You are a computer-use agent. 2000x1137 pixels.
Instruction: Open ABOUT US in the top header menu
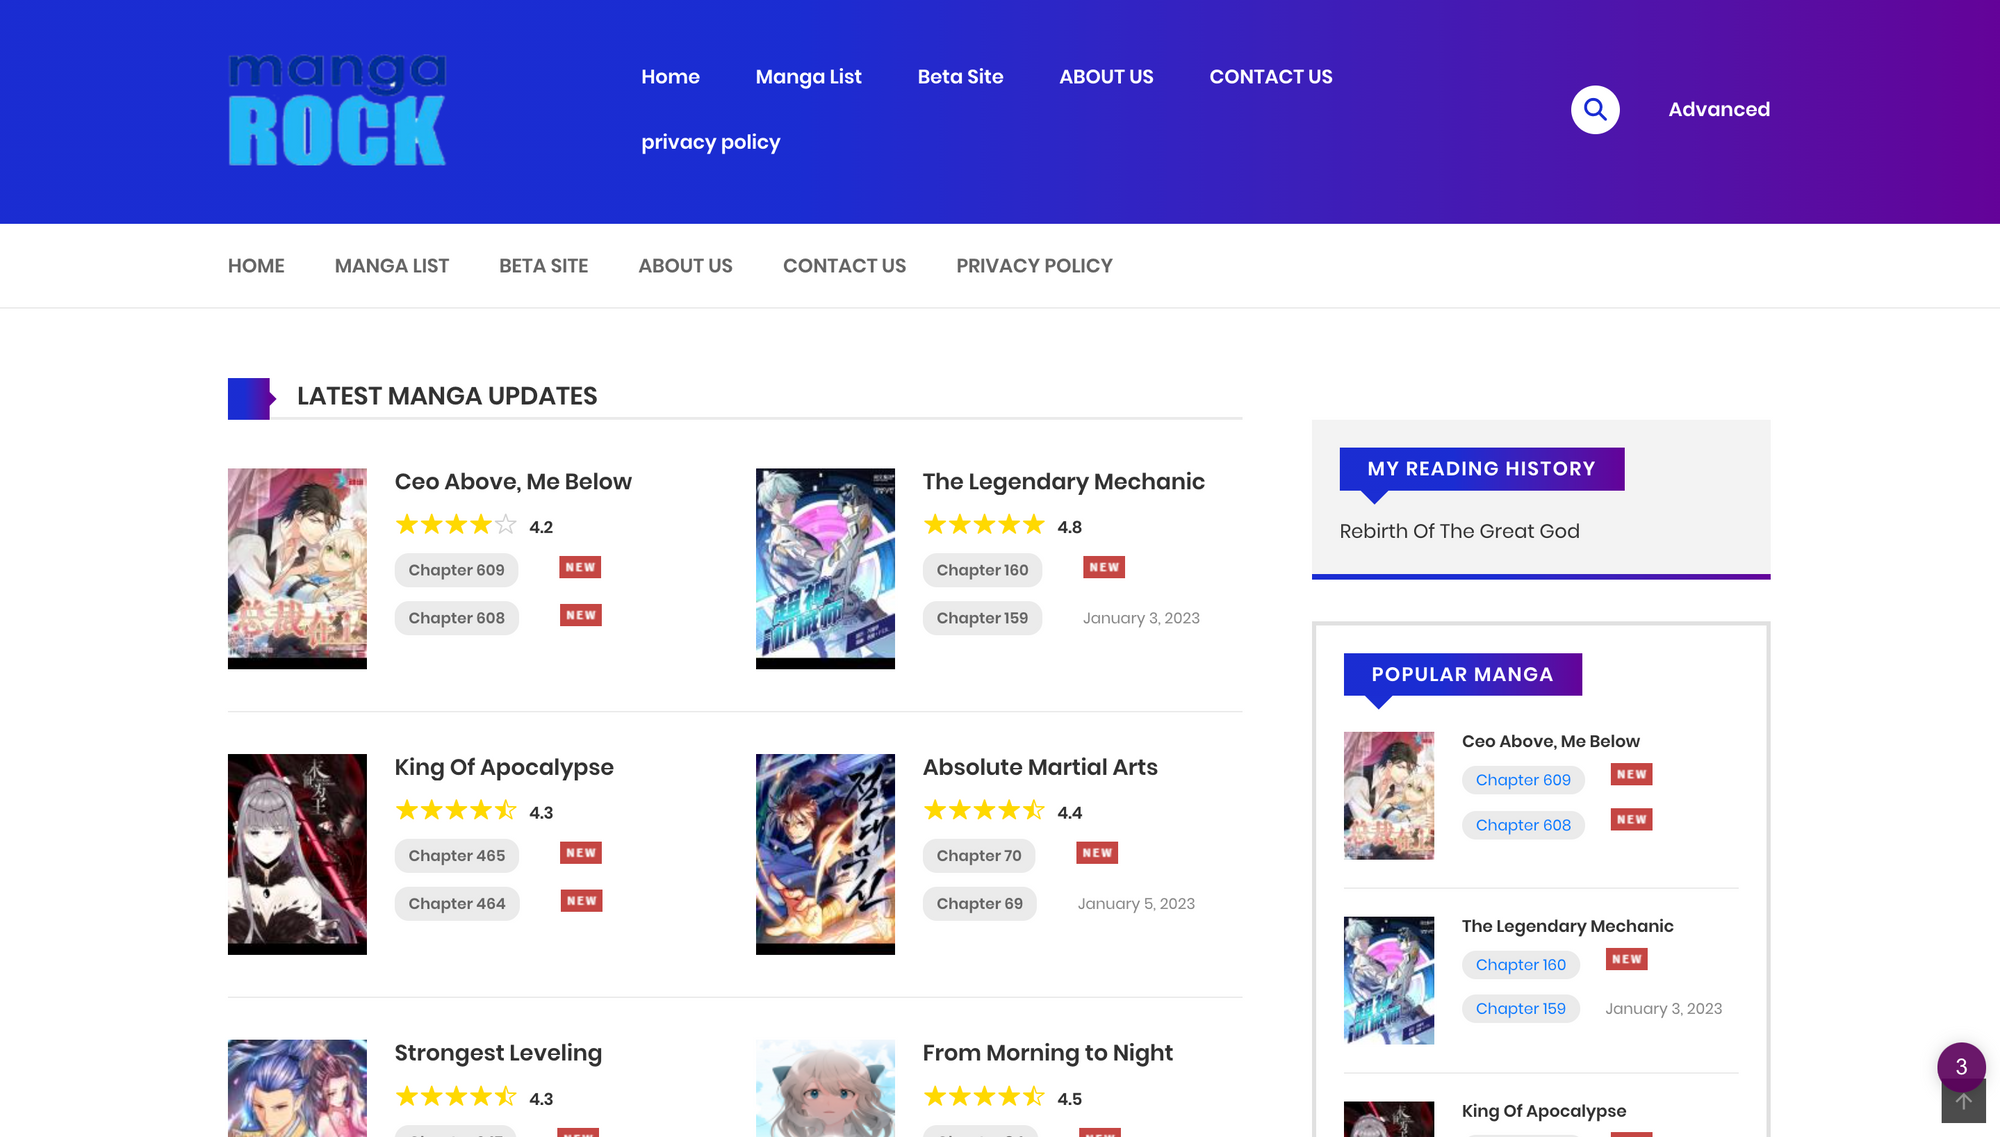point(1106,77)
